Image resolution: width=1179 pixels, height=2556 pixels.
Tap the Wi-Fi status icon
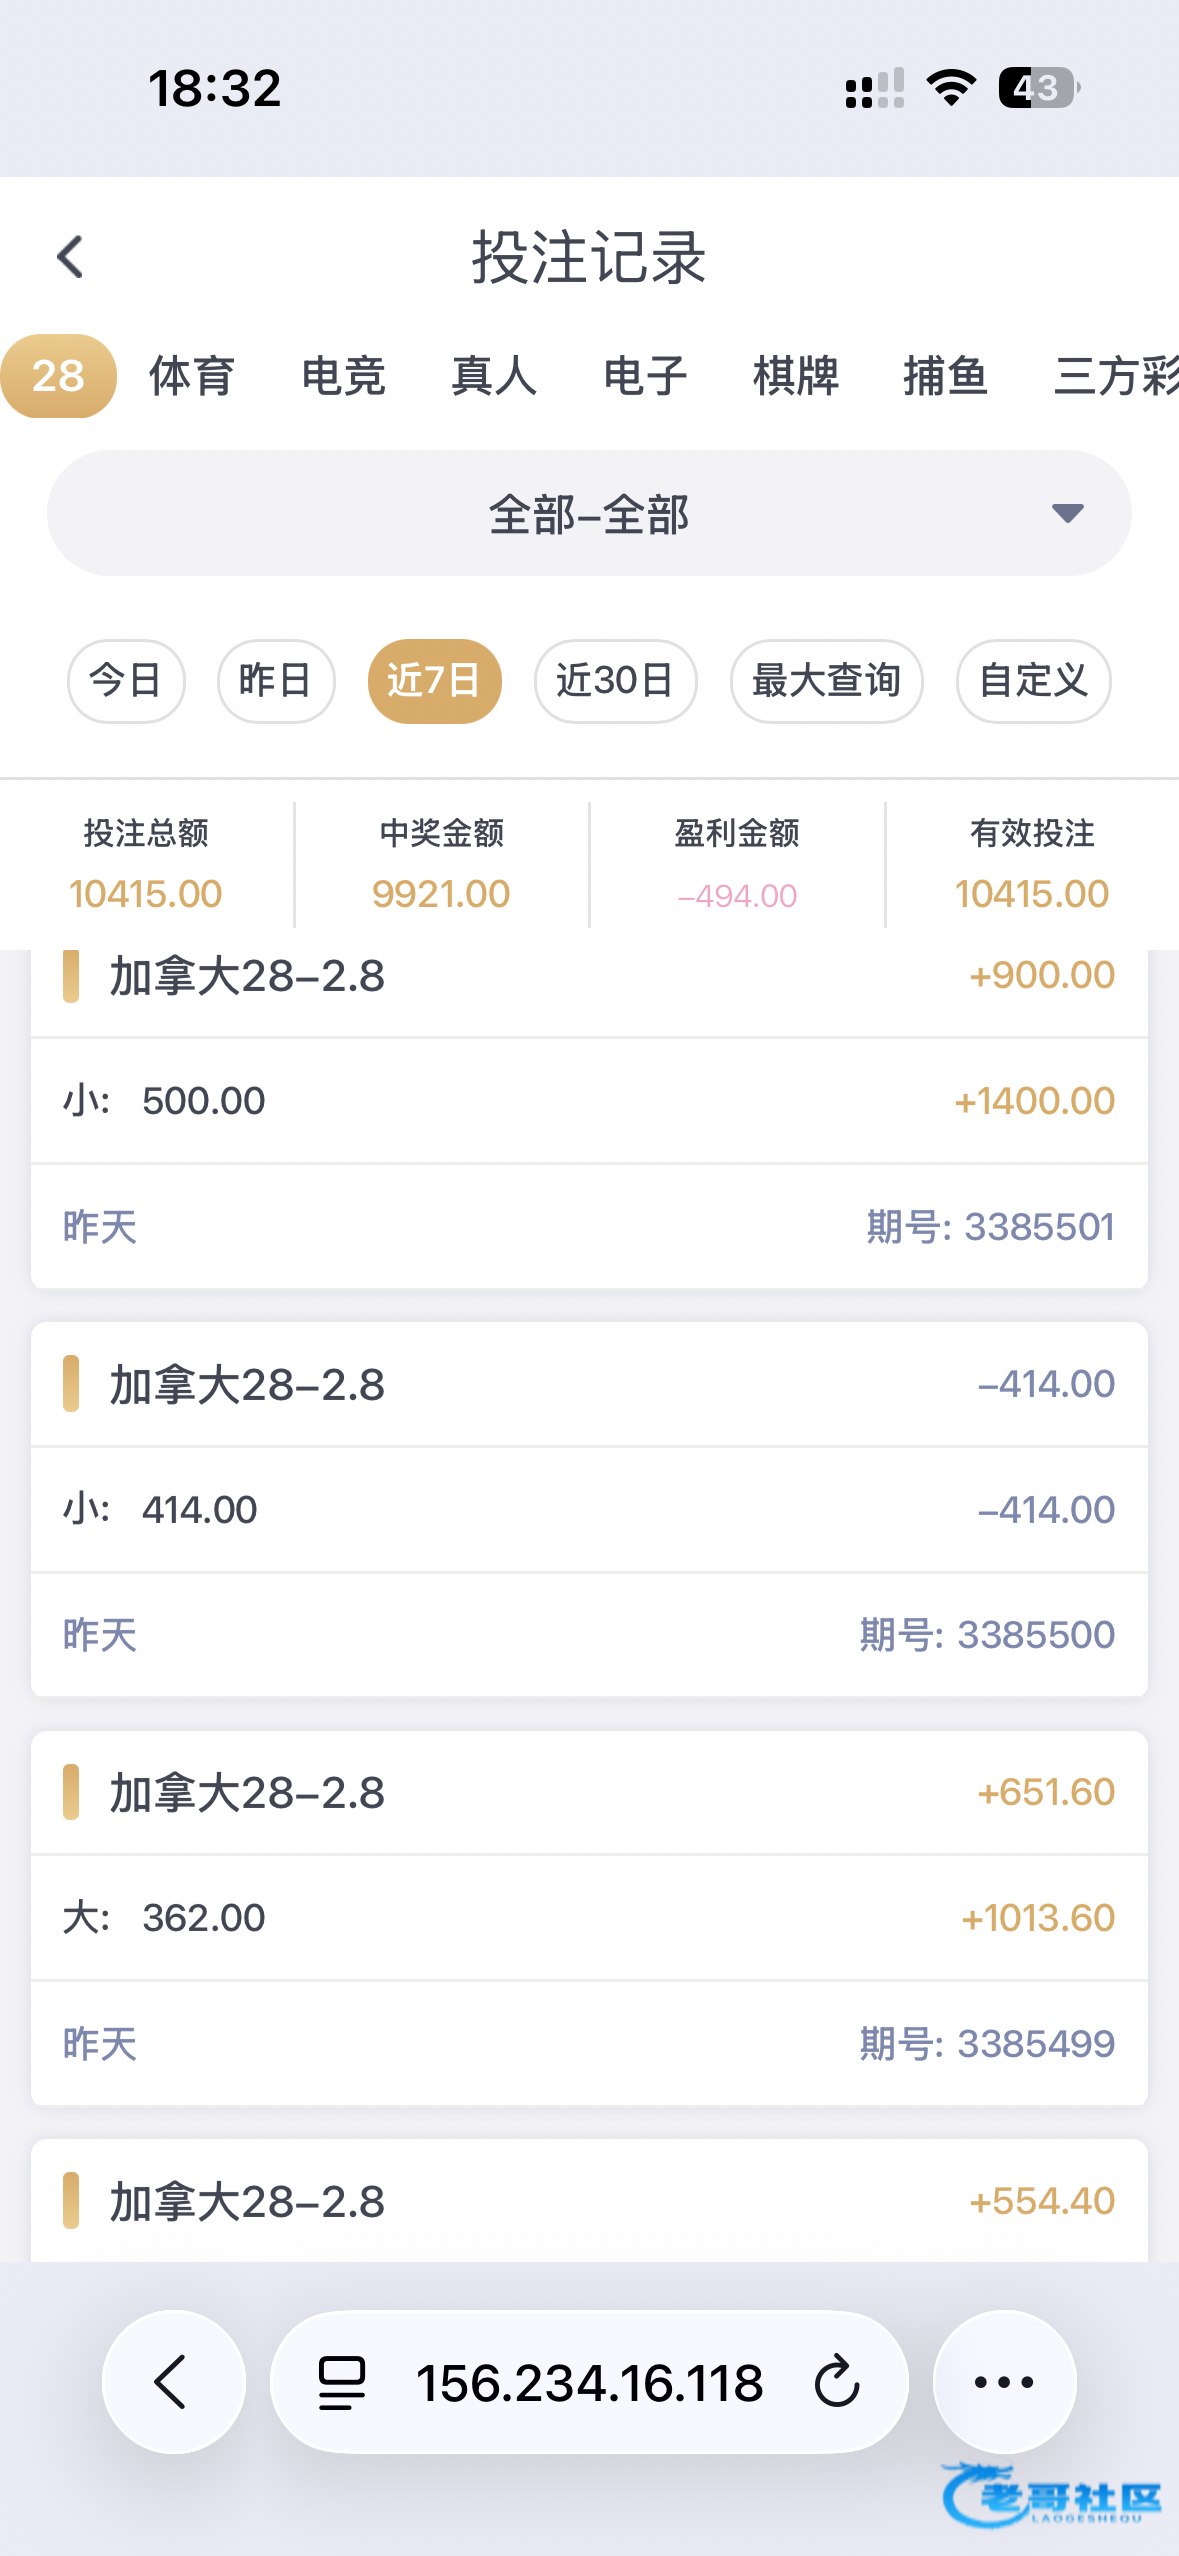(x=951, y=88)
